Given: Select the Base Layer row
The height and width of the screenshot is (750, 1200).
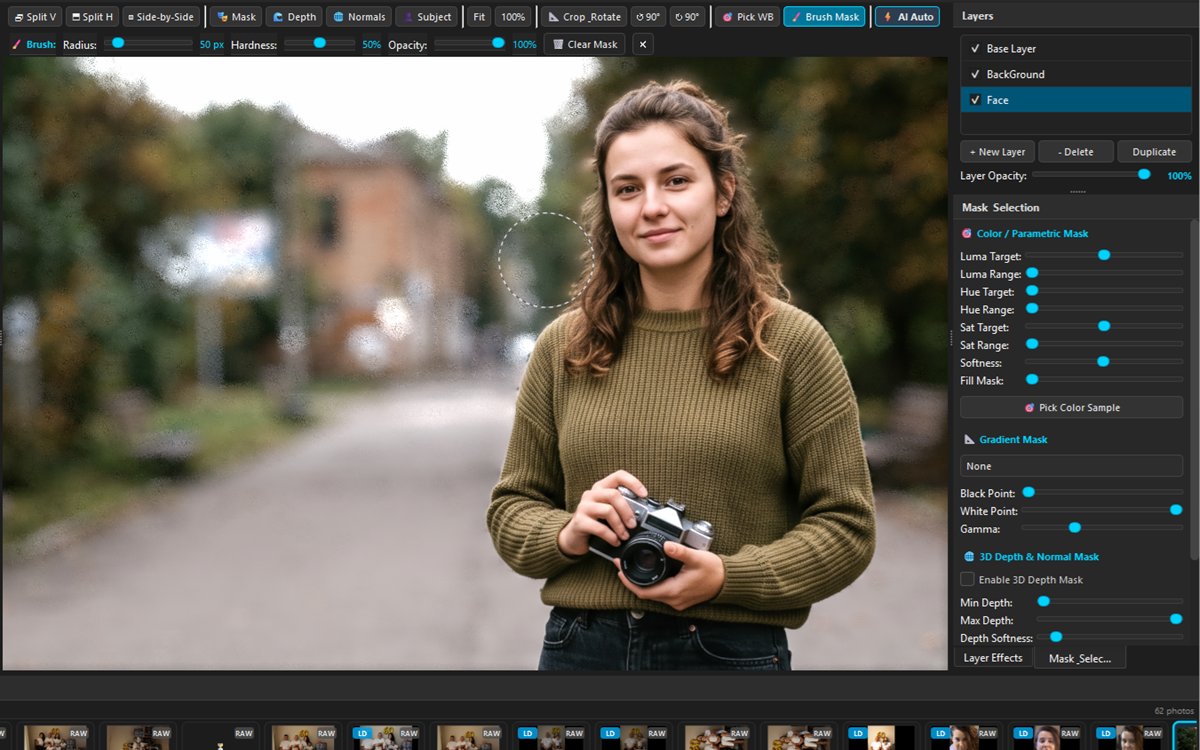Looking at the screenshot, I should tap(1076, 49).
